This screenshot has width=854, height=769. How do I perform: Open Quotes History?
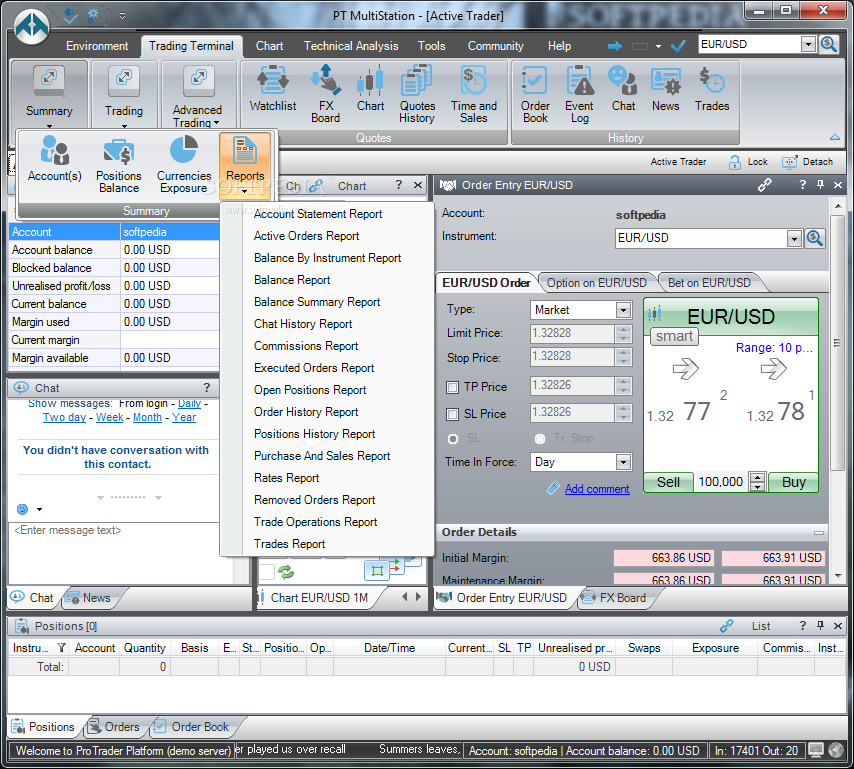point(417,94)
